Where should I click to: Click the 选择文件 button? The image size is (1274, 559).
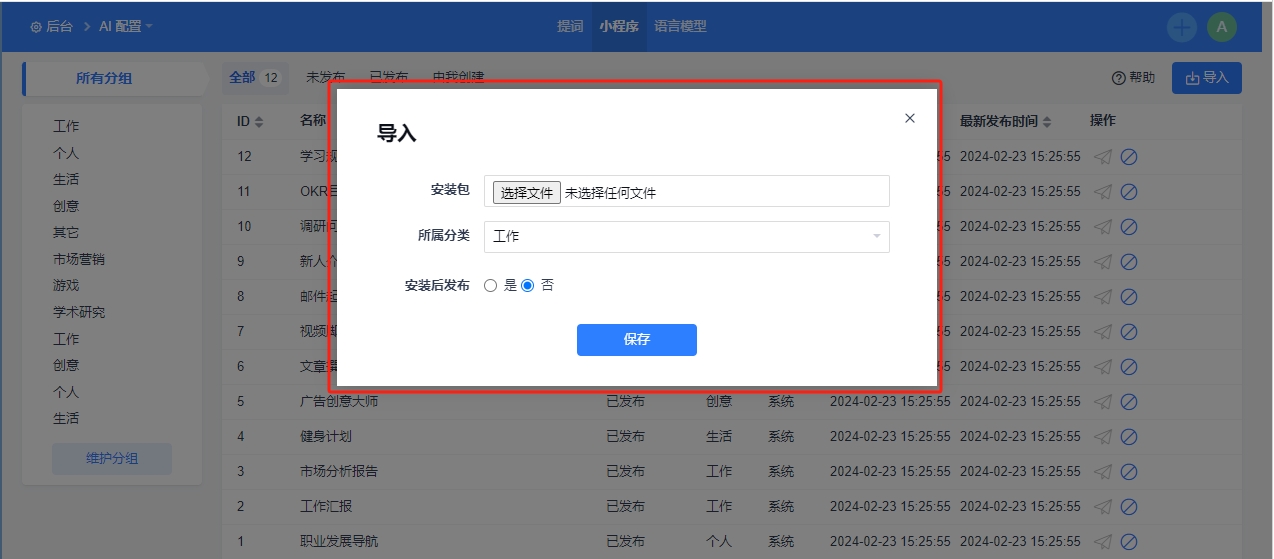527,193
